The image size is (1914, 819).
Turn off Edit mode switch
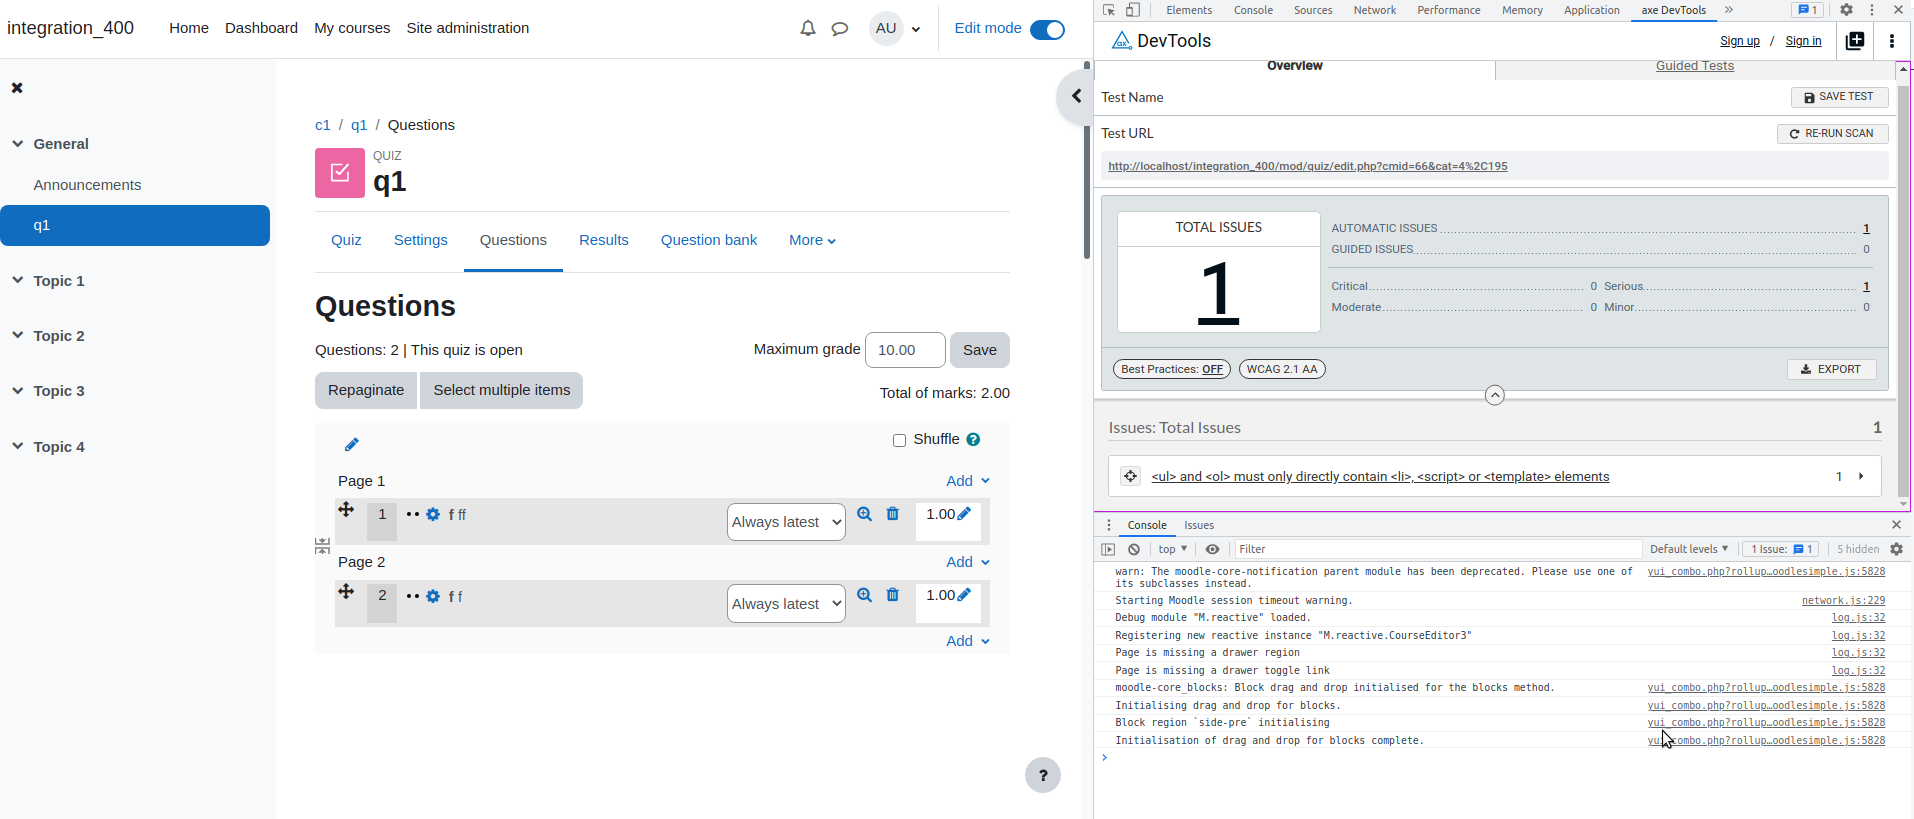coord(1047,29)
